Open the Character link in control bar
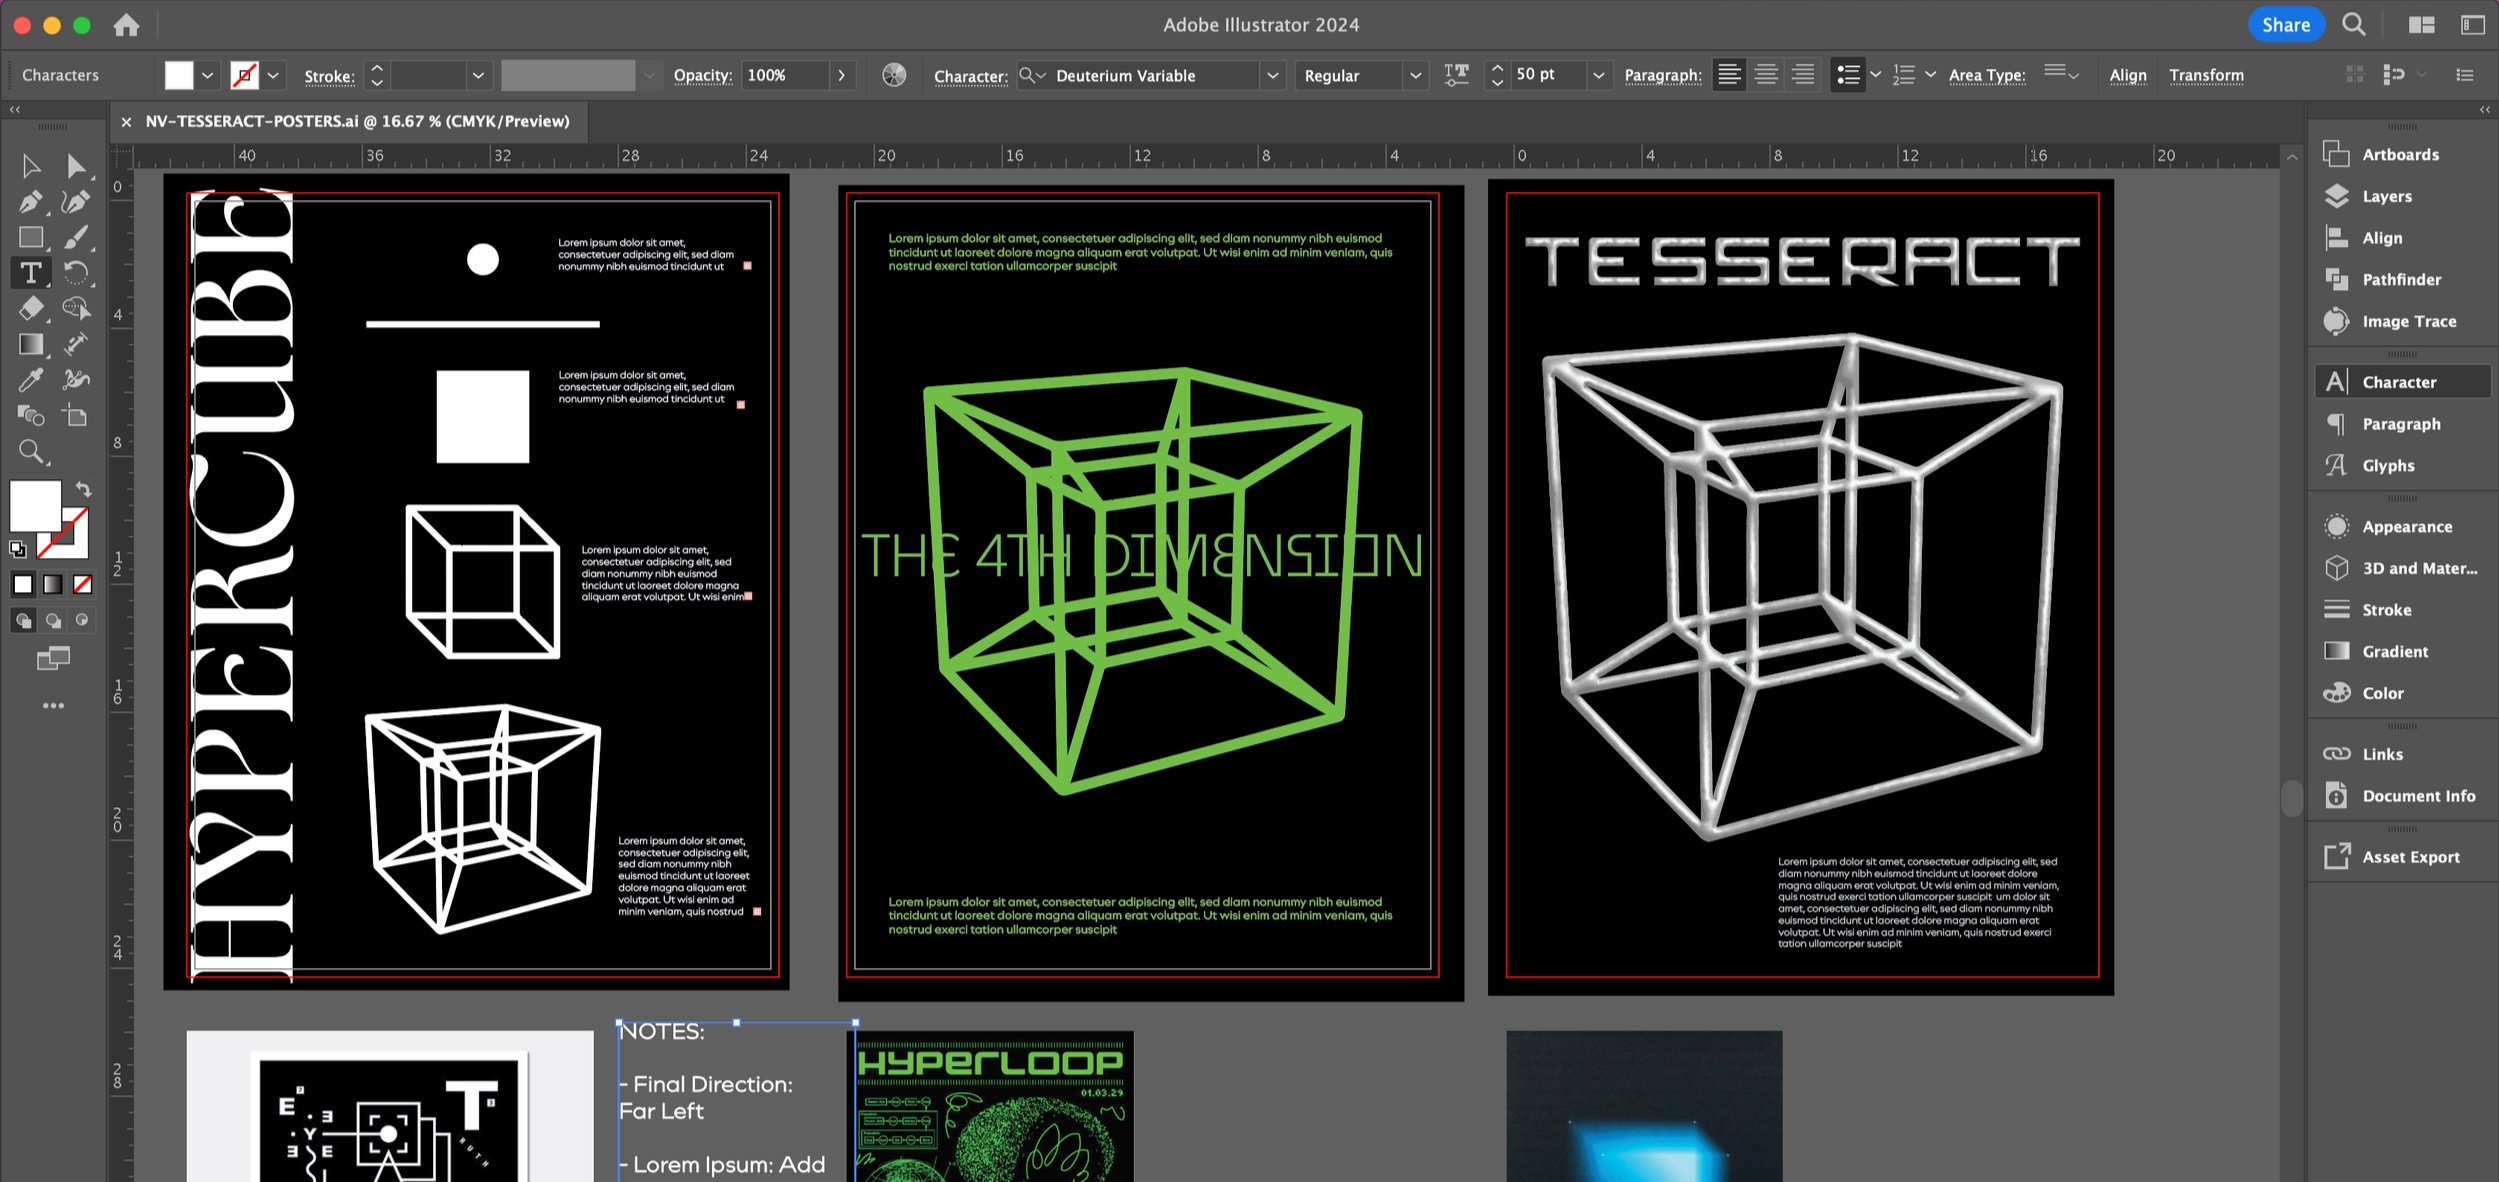Image resolution: width=2499 pixels, height=1182 pixels. point(970,76)
